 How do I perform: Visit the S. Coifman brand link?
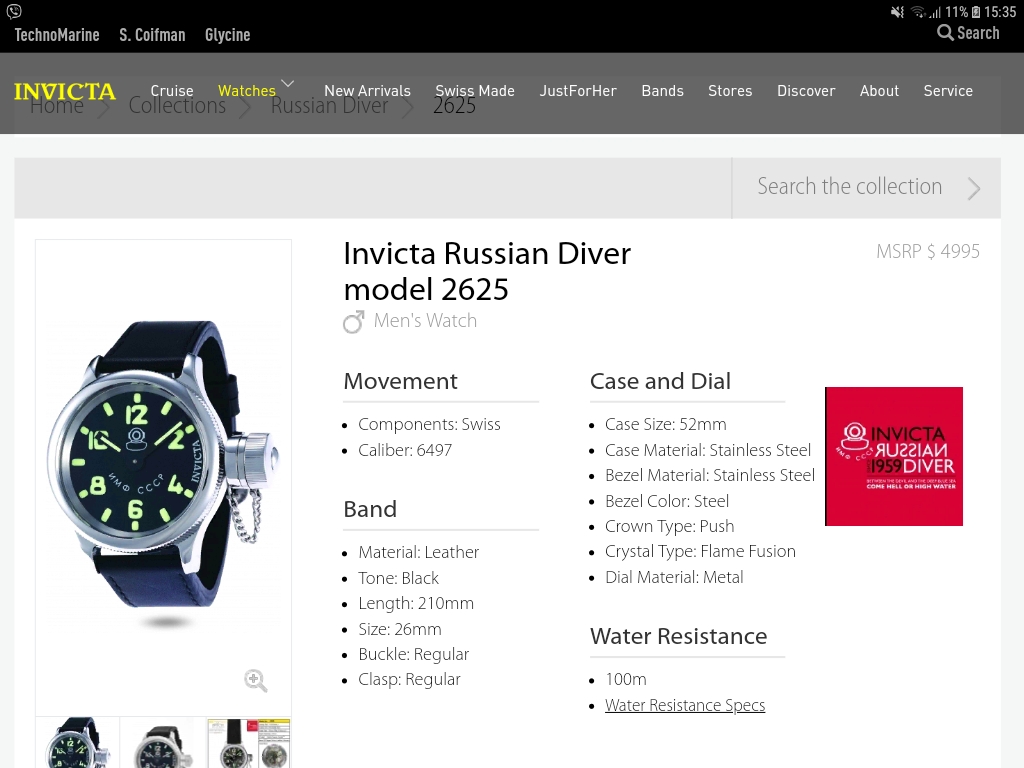(152, 35)
